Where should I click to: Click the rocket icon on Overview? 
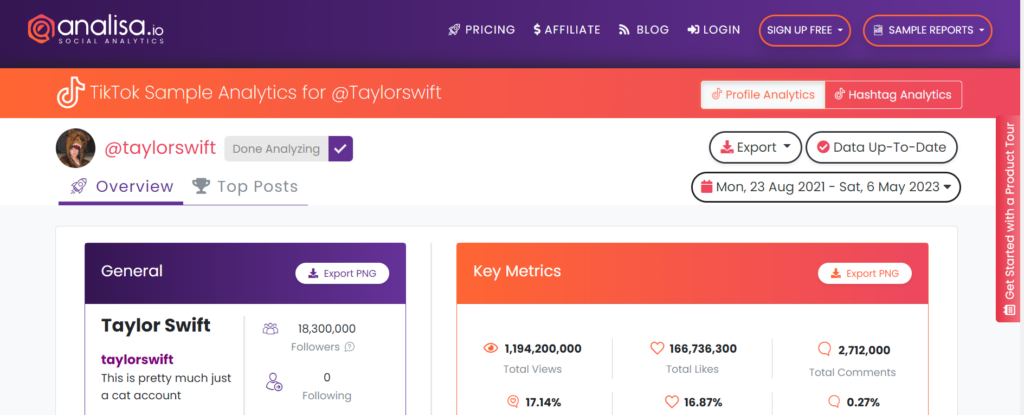pyautogui.click(x=78, y=186)
